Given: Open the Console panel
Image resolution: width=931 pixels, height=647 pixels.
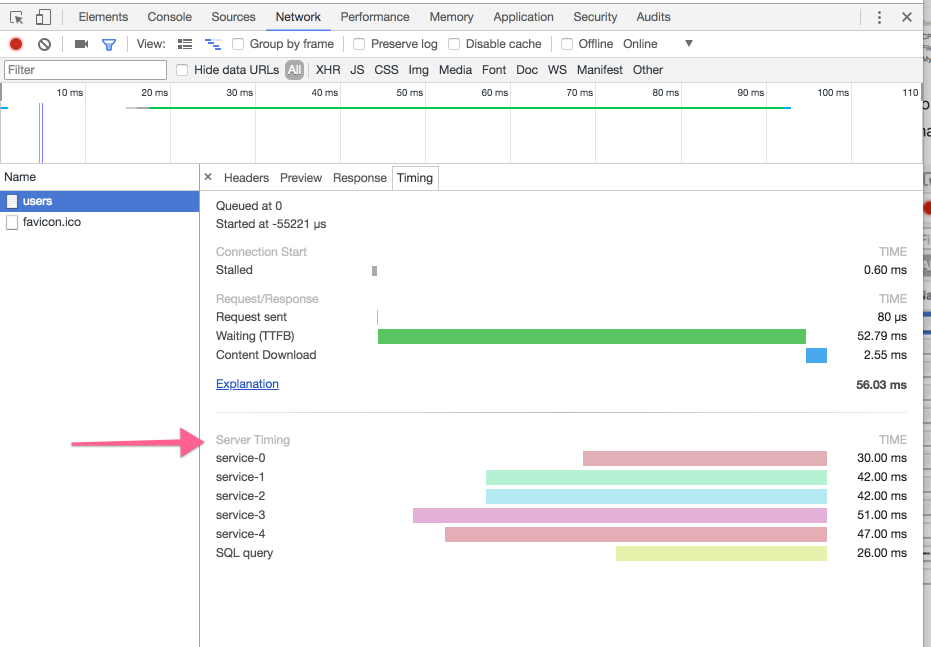Looking at the screenshot, I should (x=169, y=16).
